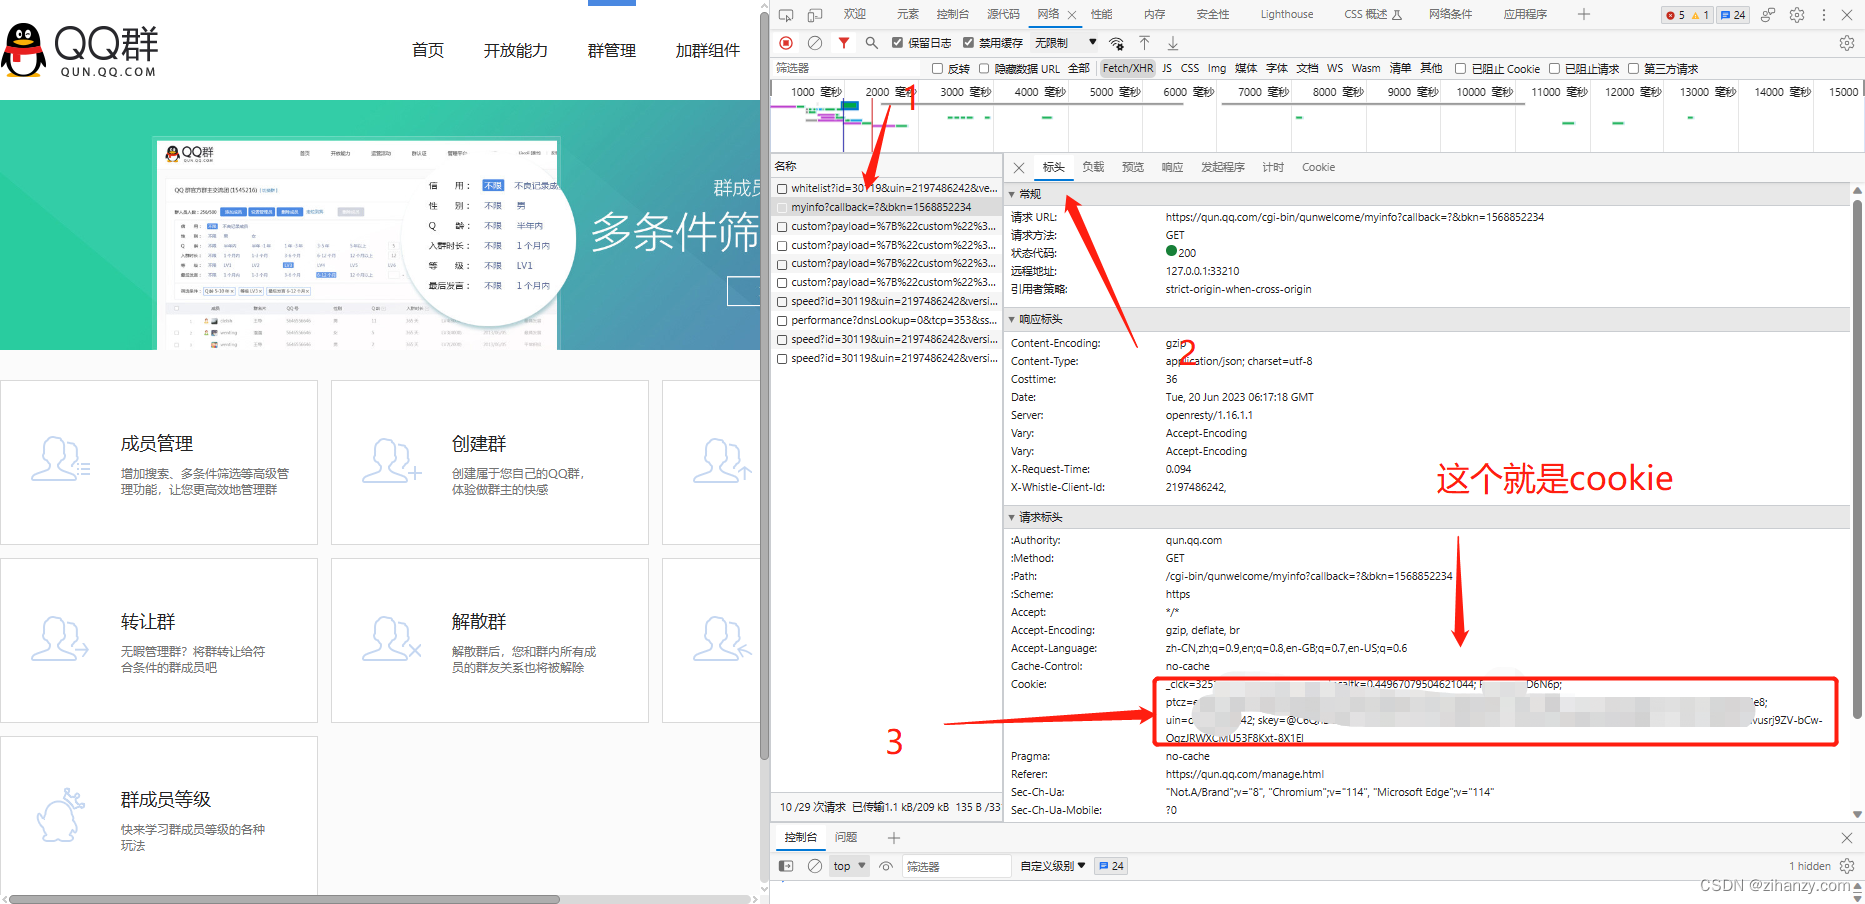Toggle the 保留日志 checkbox
This screenshot has height=904, width=1865.
coord(897,43)
